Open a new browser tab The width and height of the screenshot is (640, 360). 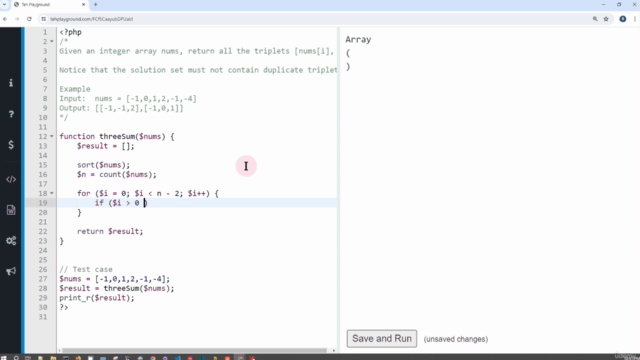96,4
